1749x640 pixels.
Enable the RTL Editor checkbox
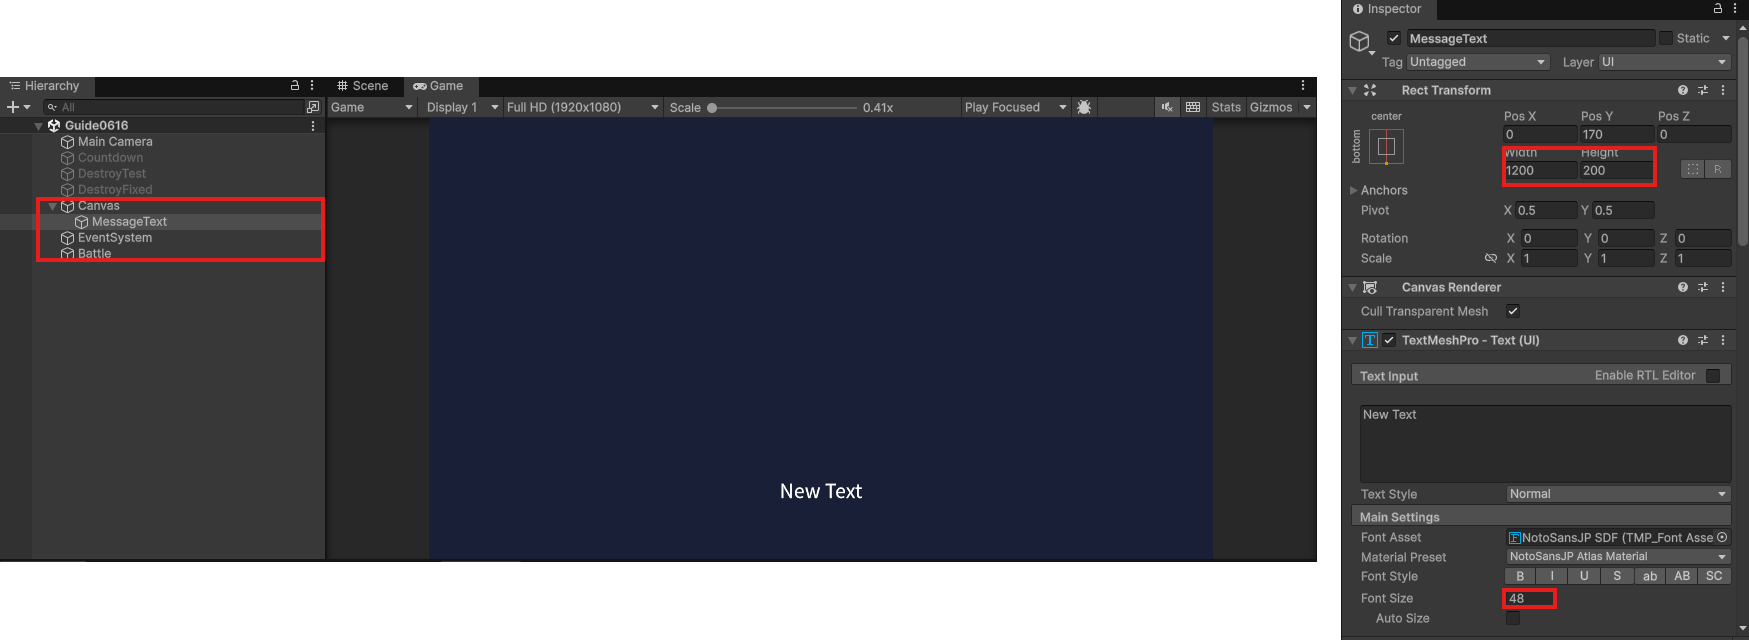click(1713, 376)
